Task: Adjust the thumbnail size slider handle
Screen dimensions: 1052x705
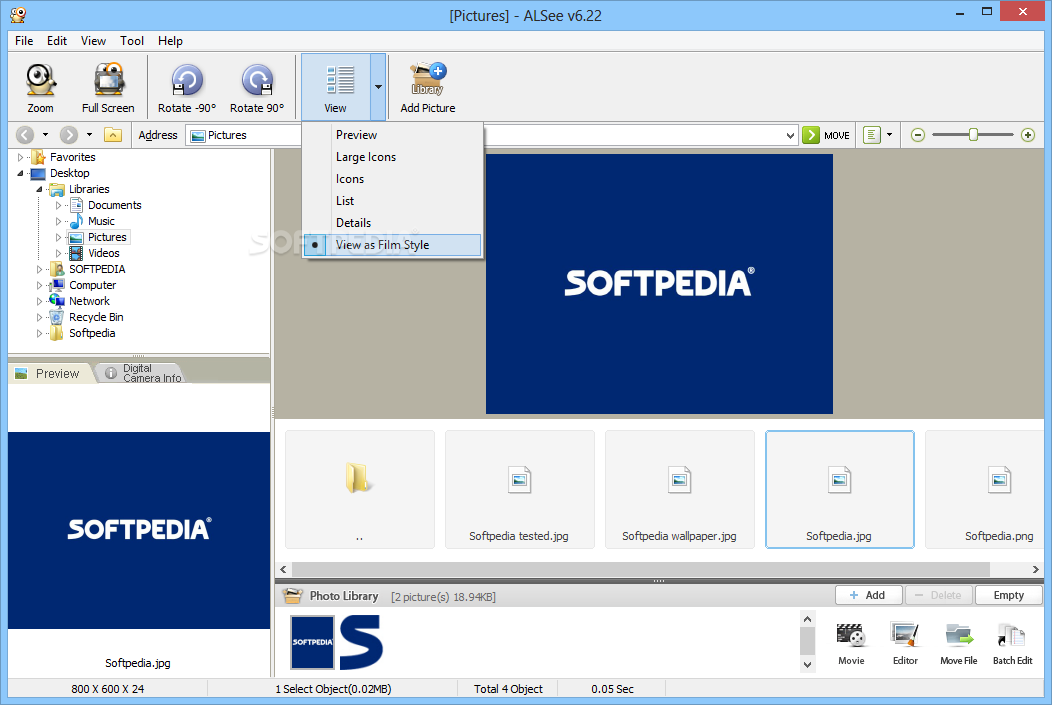Action: (973, 135)
